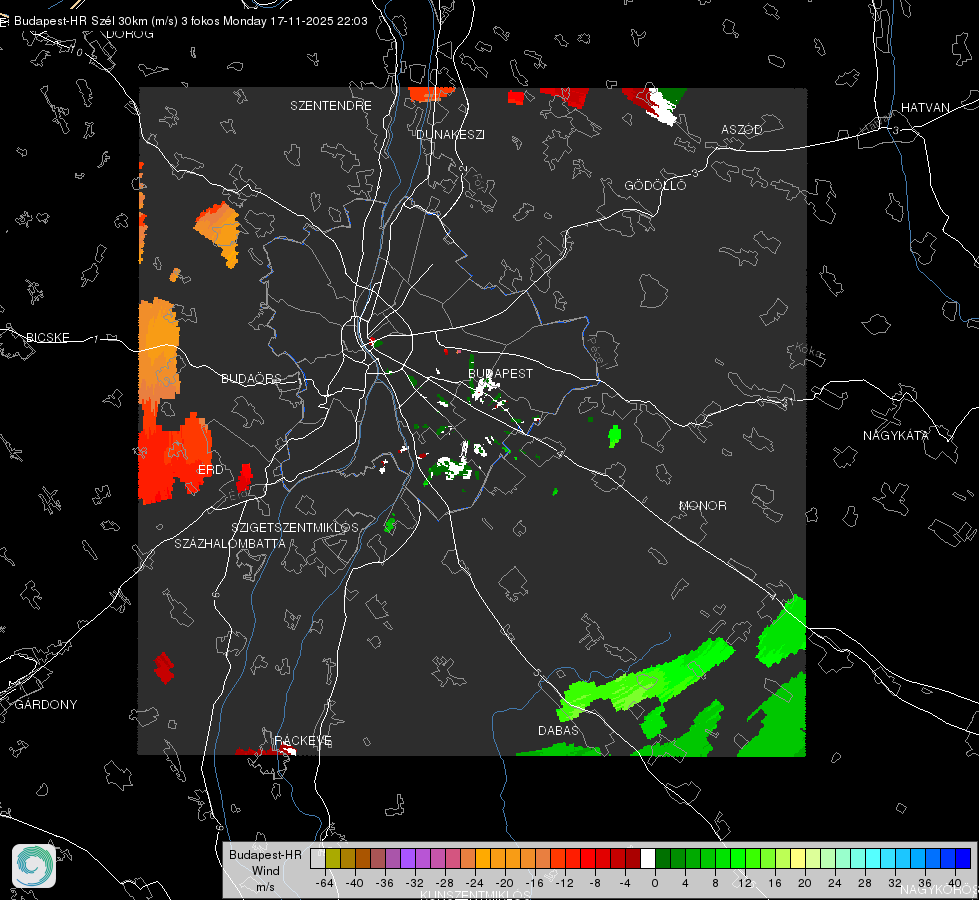The height and width of the screenshot is (900, 979).
Task: Click the DABAS town label
Action: 558,730
